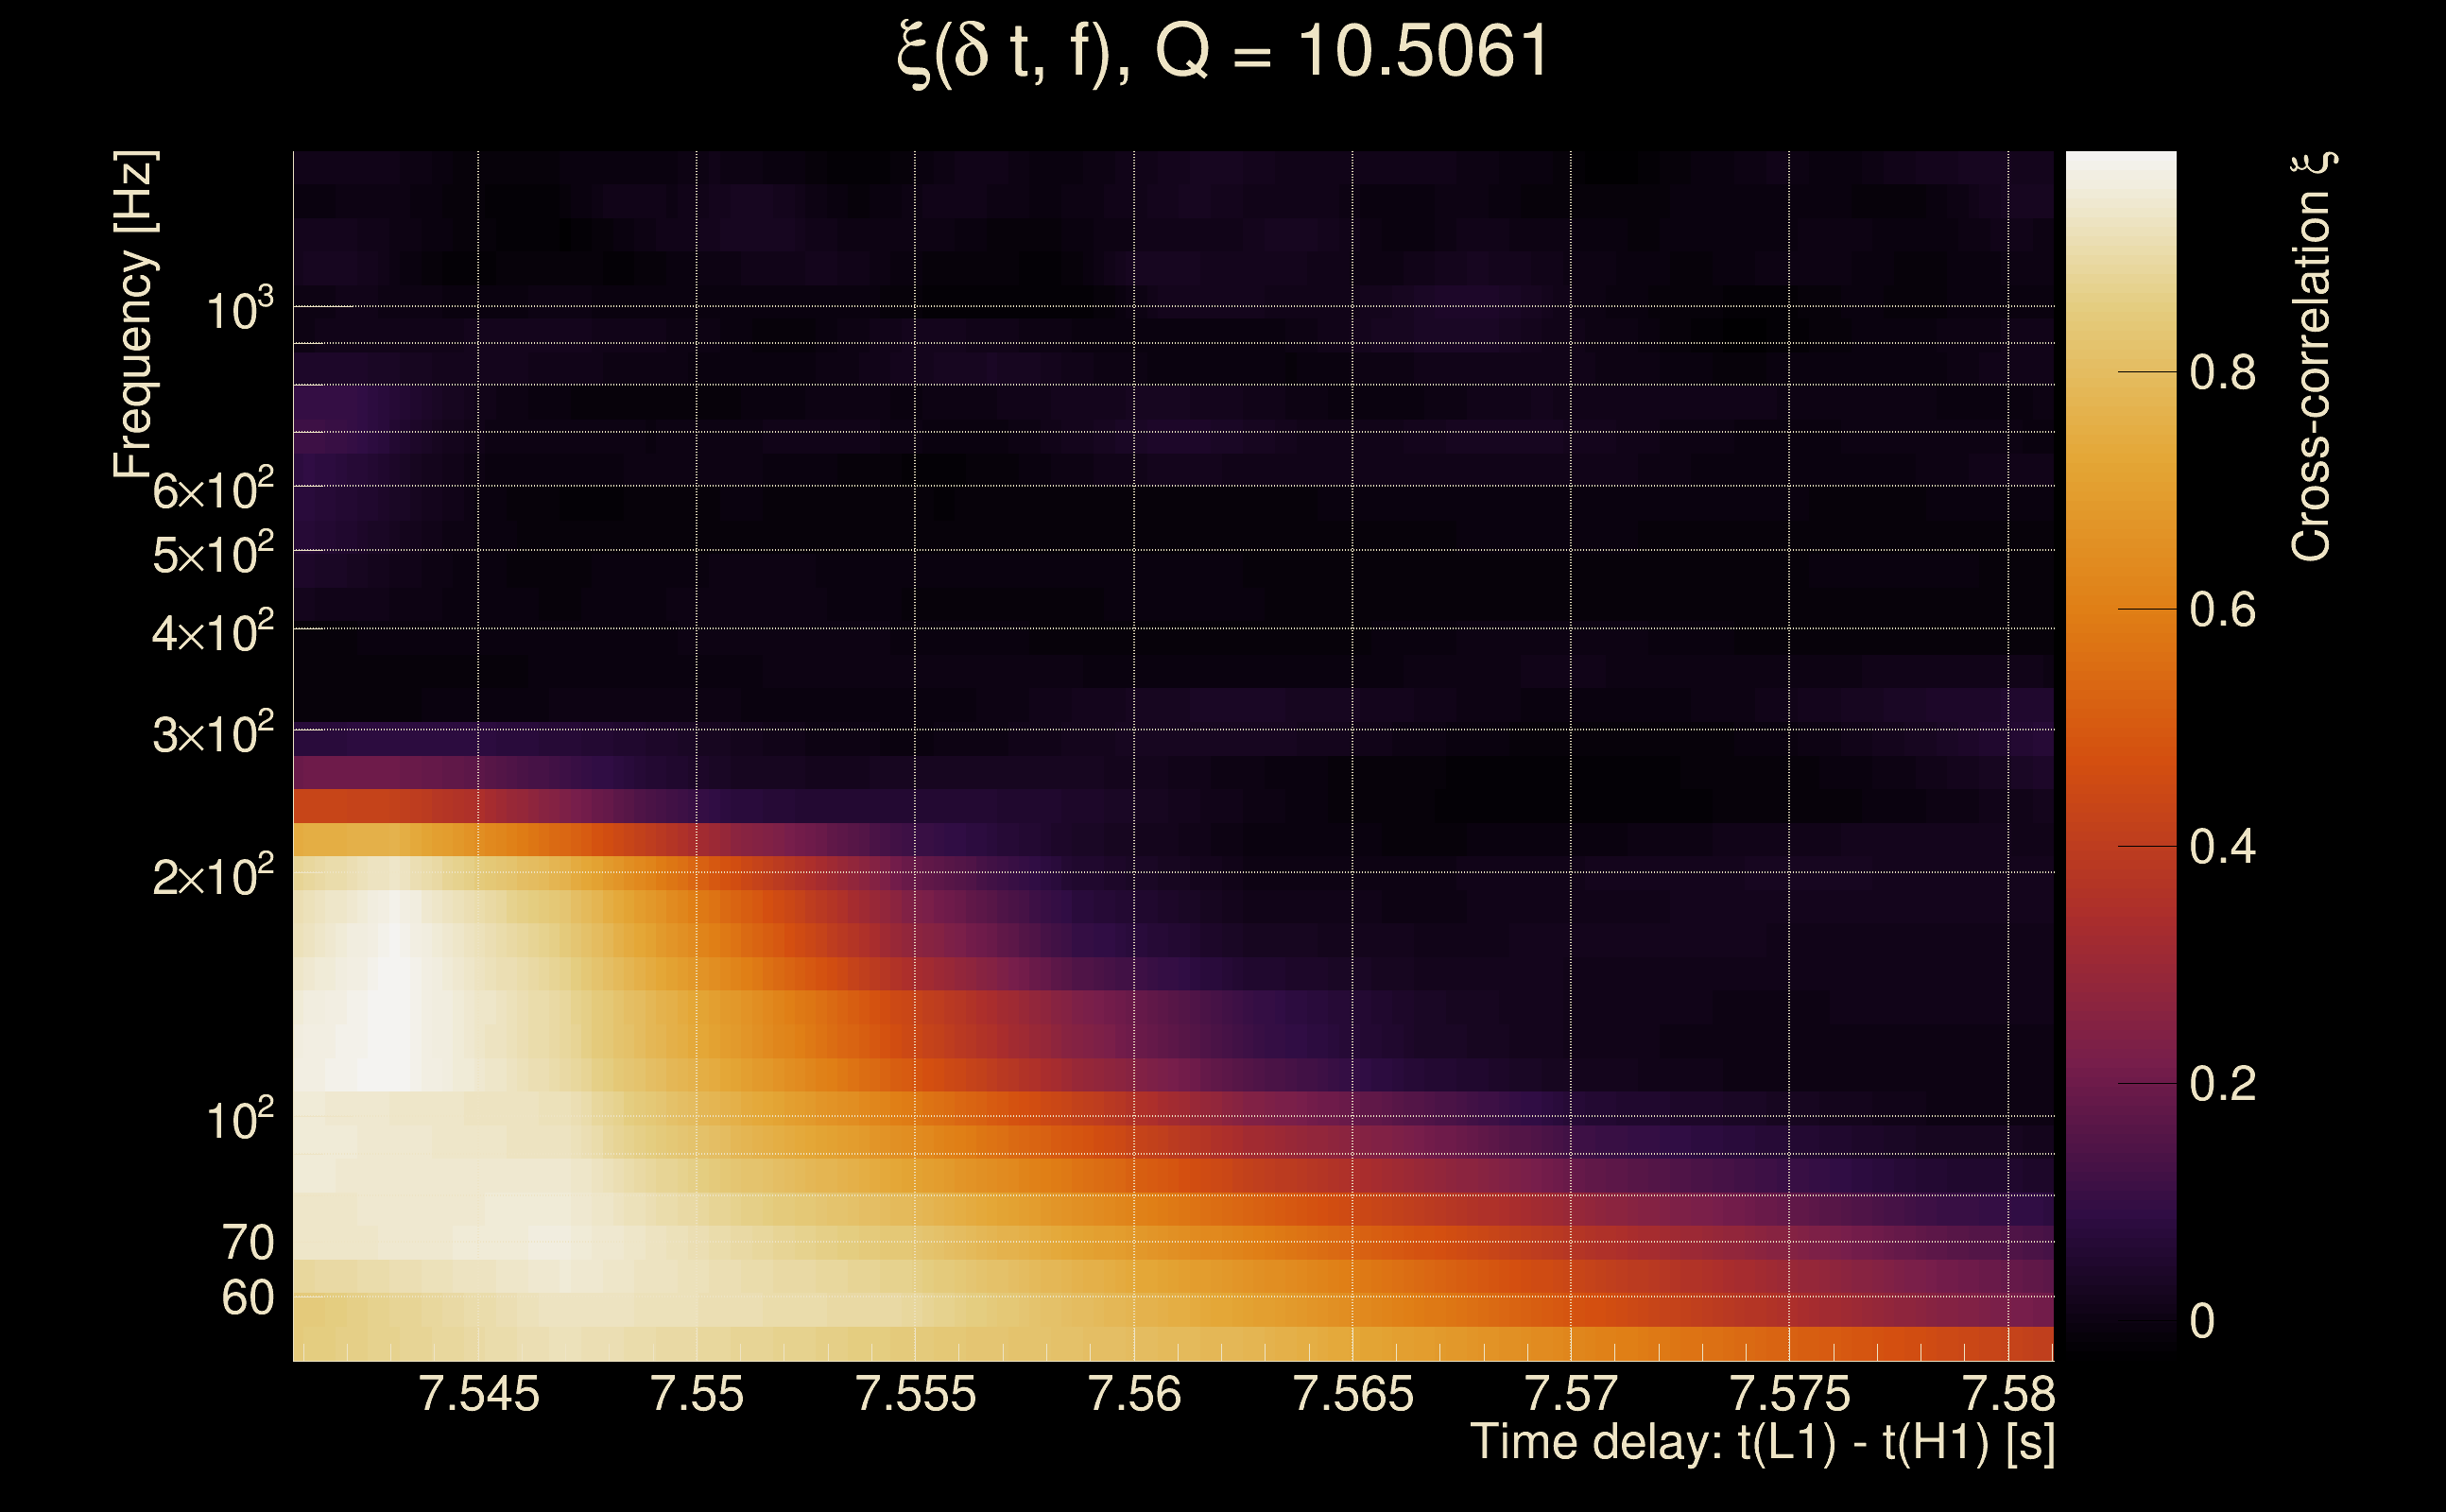2446x1512 pixels.
Task: Click the 0.6 mark on the color bar
Action: 2222,610
